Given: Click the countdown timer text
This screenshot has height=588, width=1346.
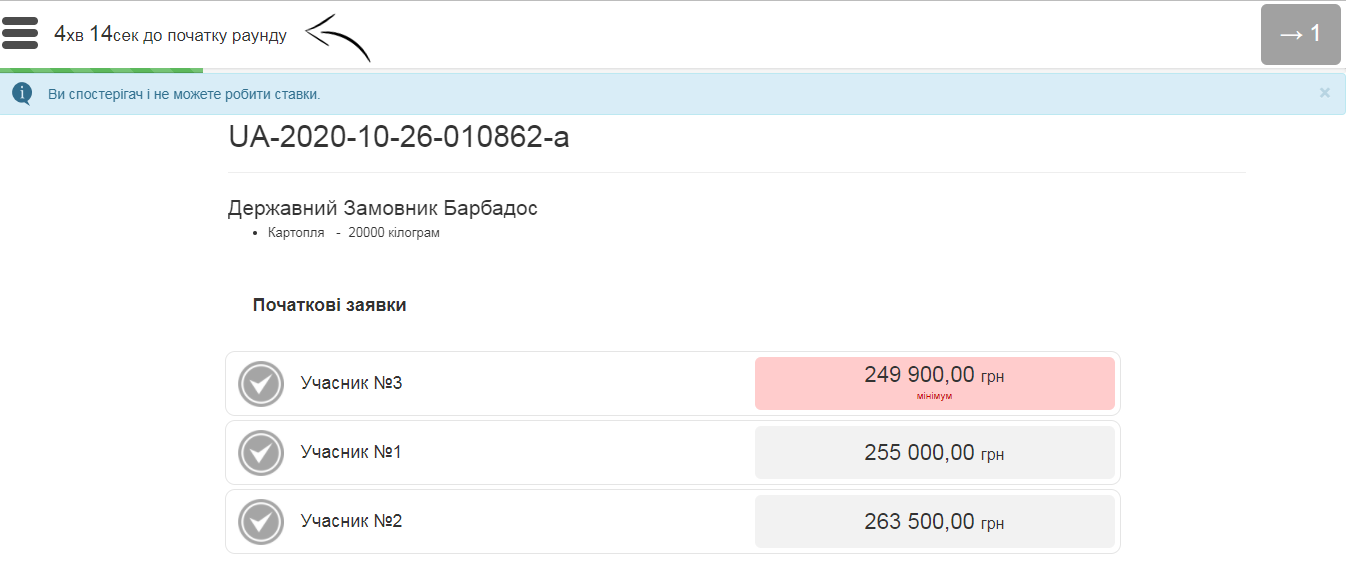Looking at the screenshot, I should [170, 35].
